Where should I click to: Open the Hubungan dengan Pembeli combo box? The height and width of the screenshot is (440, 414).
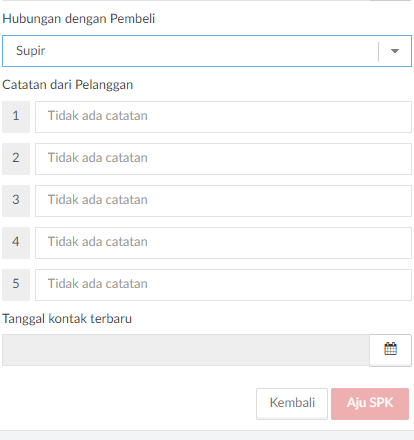click(x=207, y=51)
